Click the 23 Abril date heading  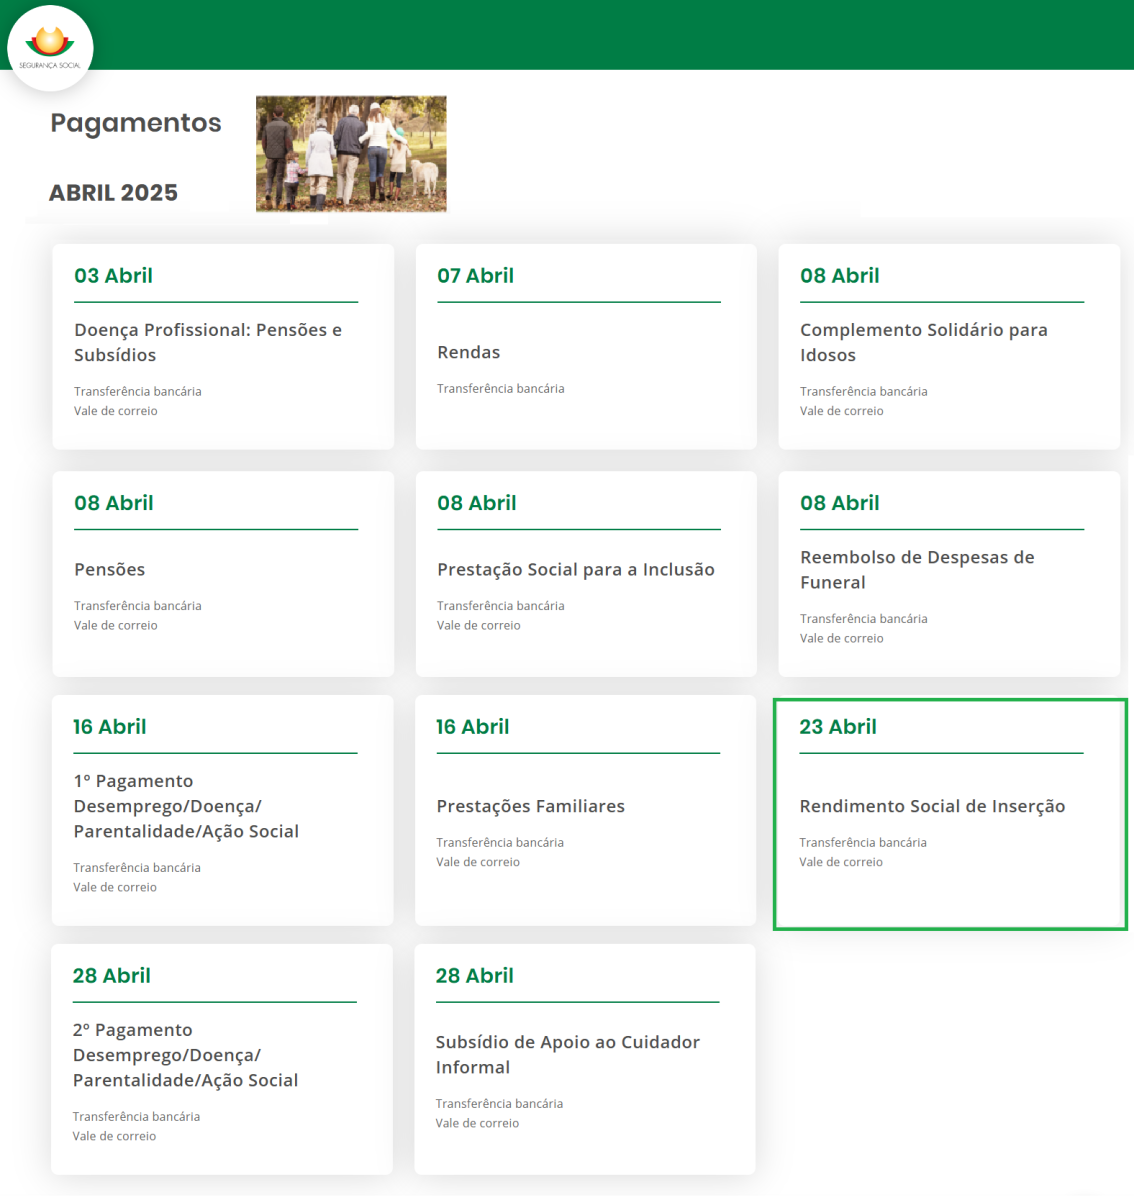click(x=837, y=727)
